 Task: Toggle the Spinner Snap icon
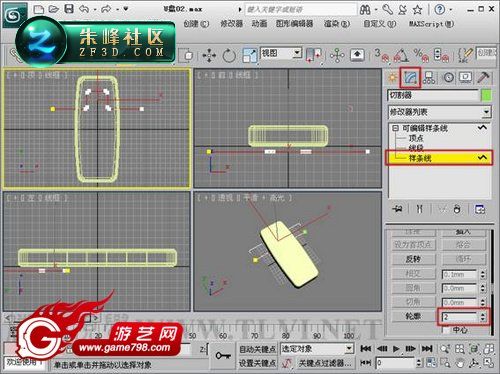[441, 55]
